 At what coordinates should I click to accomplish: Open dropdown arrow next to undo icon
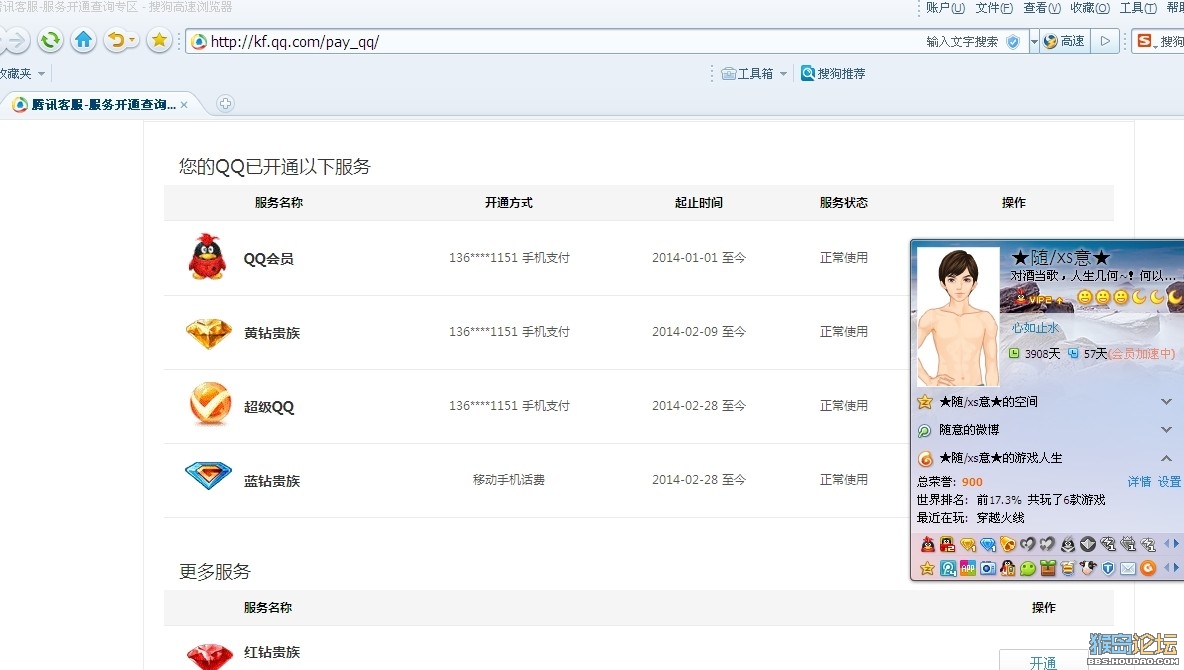point(133,40)
